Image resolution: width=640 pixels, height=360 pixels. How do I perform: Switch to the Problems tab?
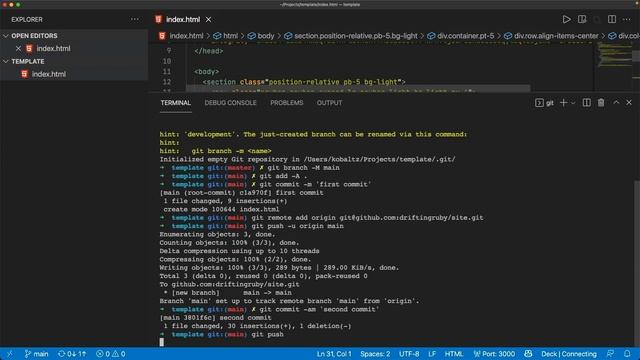tap(287, 103)
